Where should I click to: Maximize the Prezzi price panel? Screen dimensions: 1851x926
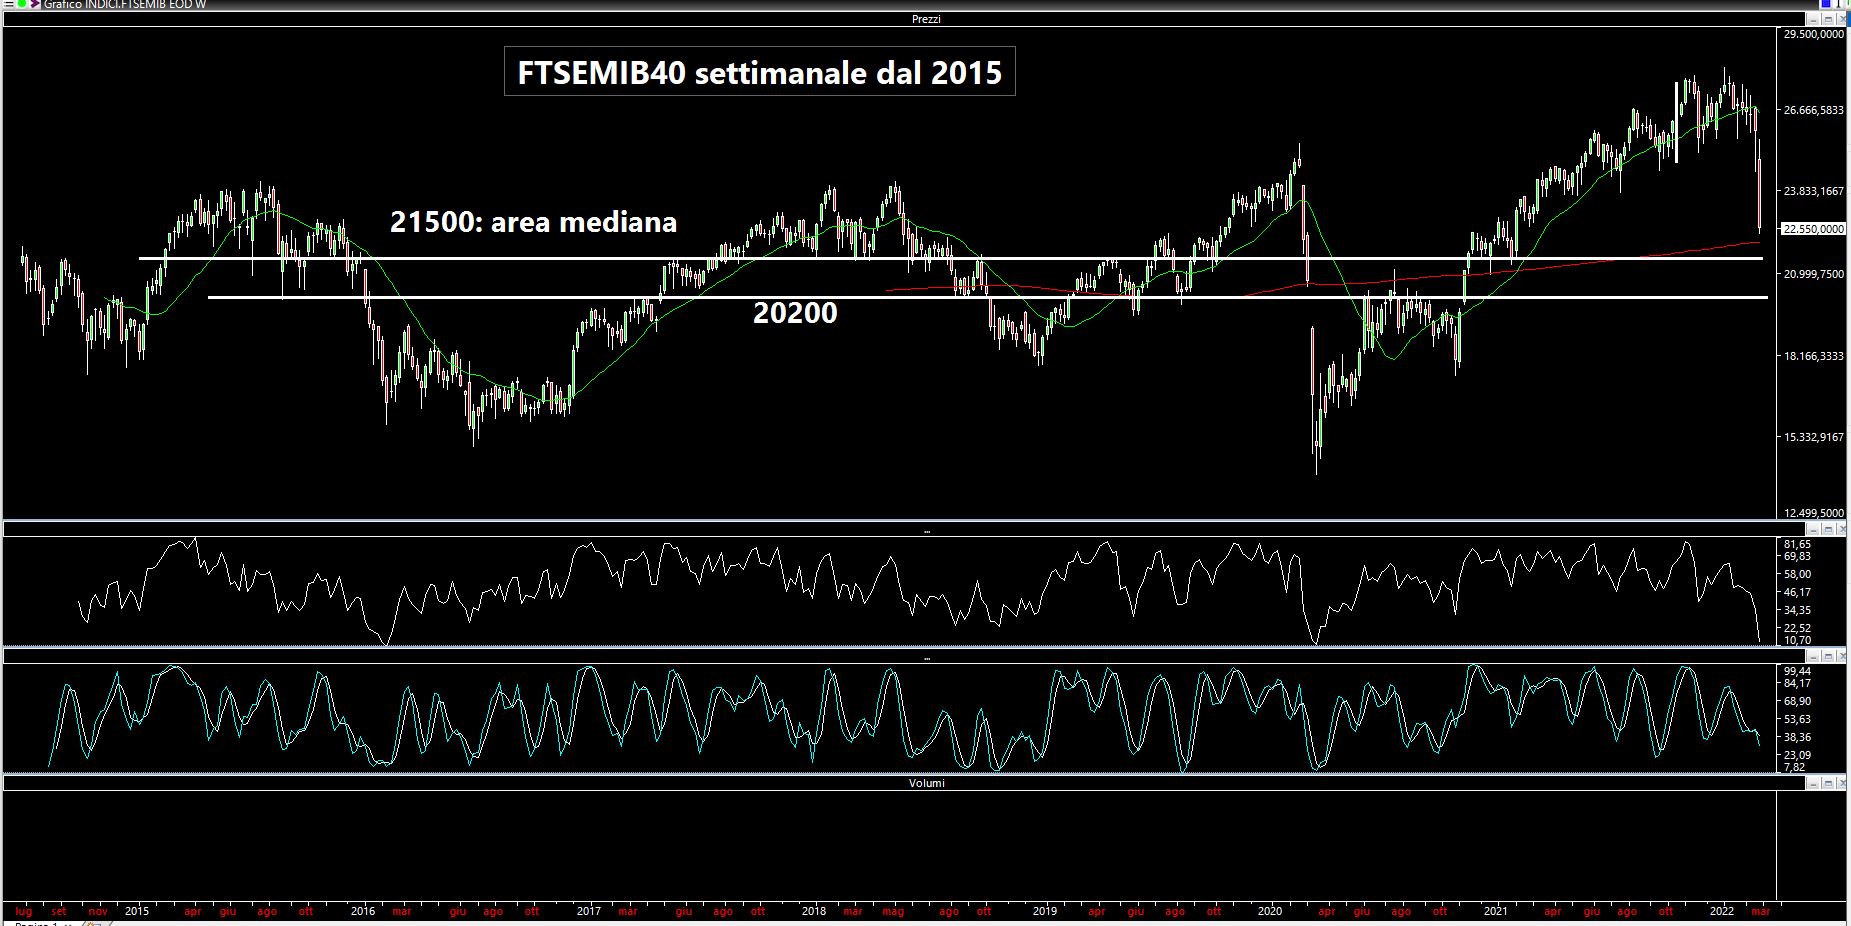pos(1828,19)
